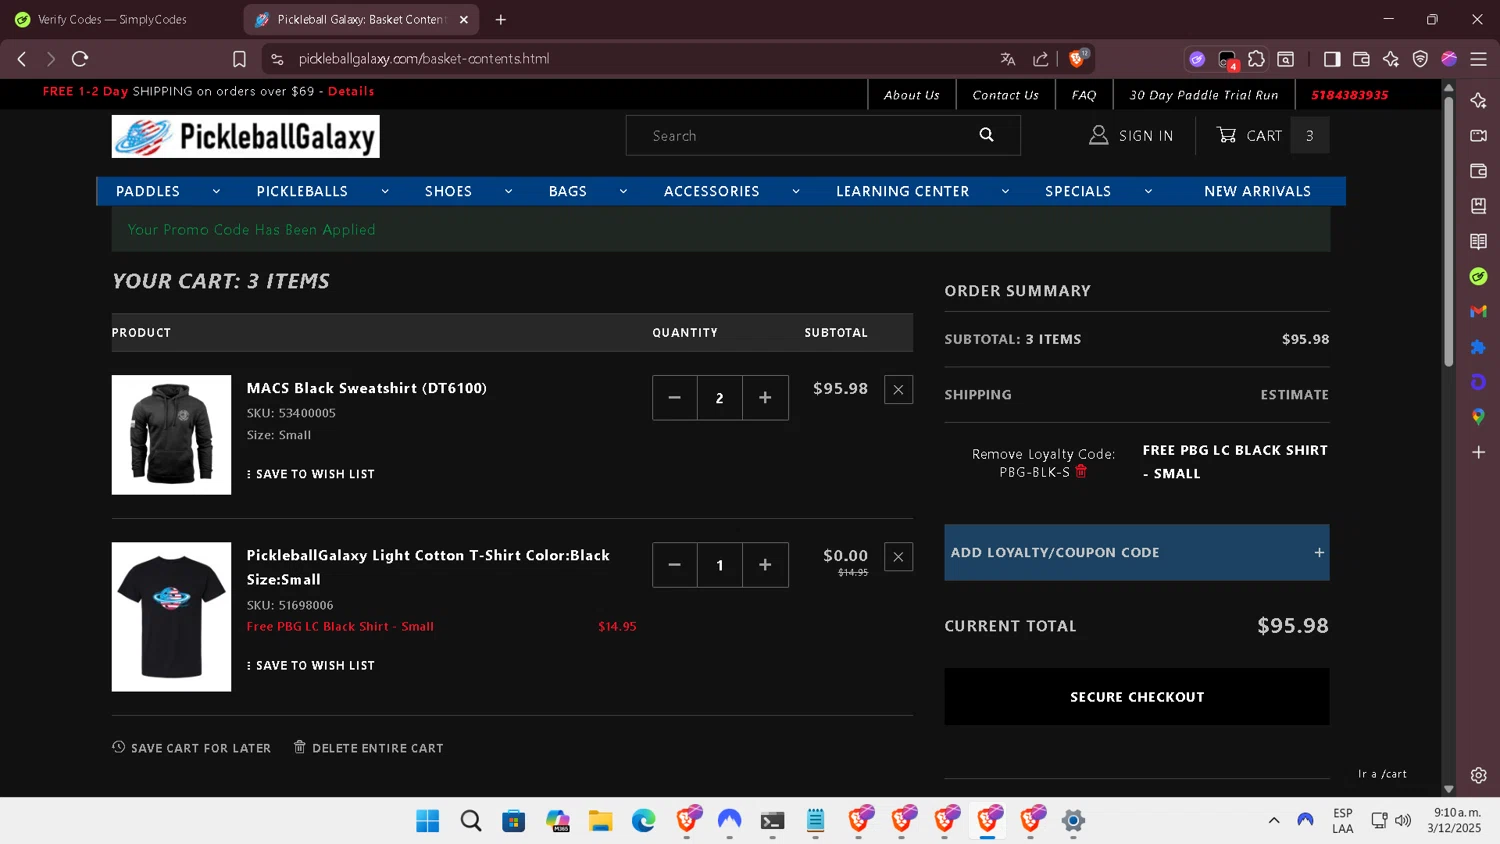Image resolution: width=1500 pixels, height=844 pixels.
Task: Open File Explorer from taskbar
Action: pyautogui.click(x=600, y=821)
